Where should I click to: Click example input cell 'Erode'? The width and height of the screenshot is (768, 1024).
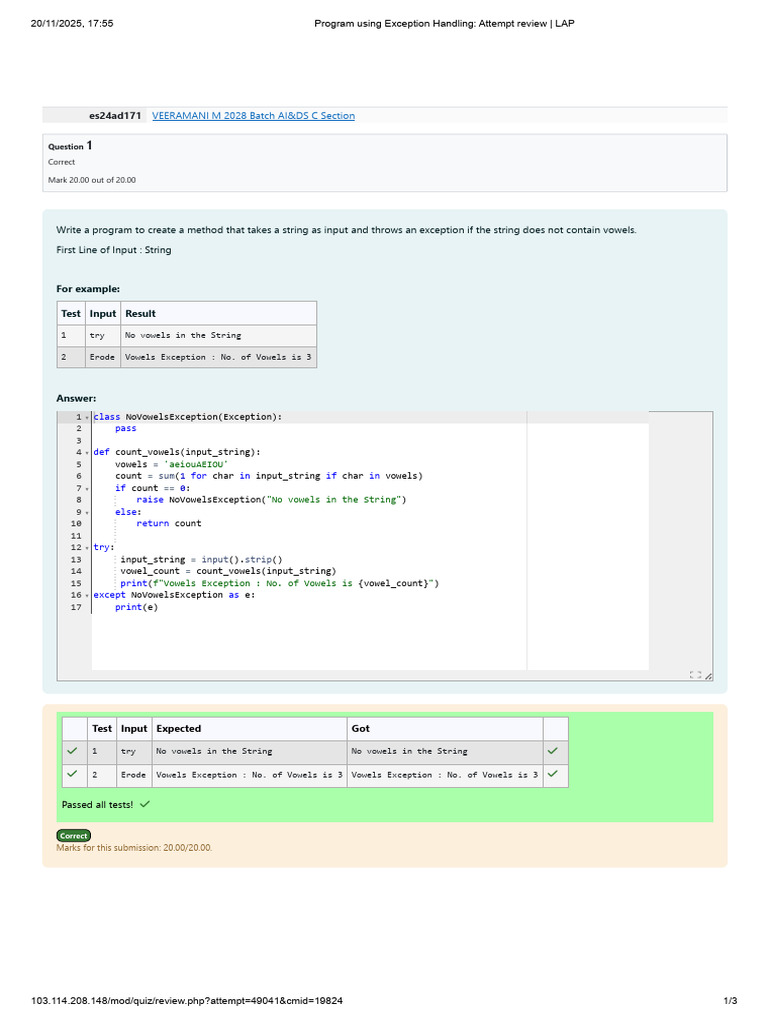102,357
